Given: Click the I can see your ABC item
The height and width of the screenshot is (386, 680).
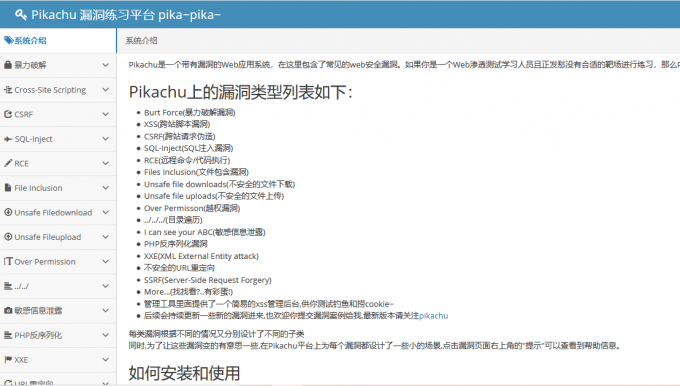Looking at the screenshot, I should tap(205, 232).
